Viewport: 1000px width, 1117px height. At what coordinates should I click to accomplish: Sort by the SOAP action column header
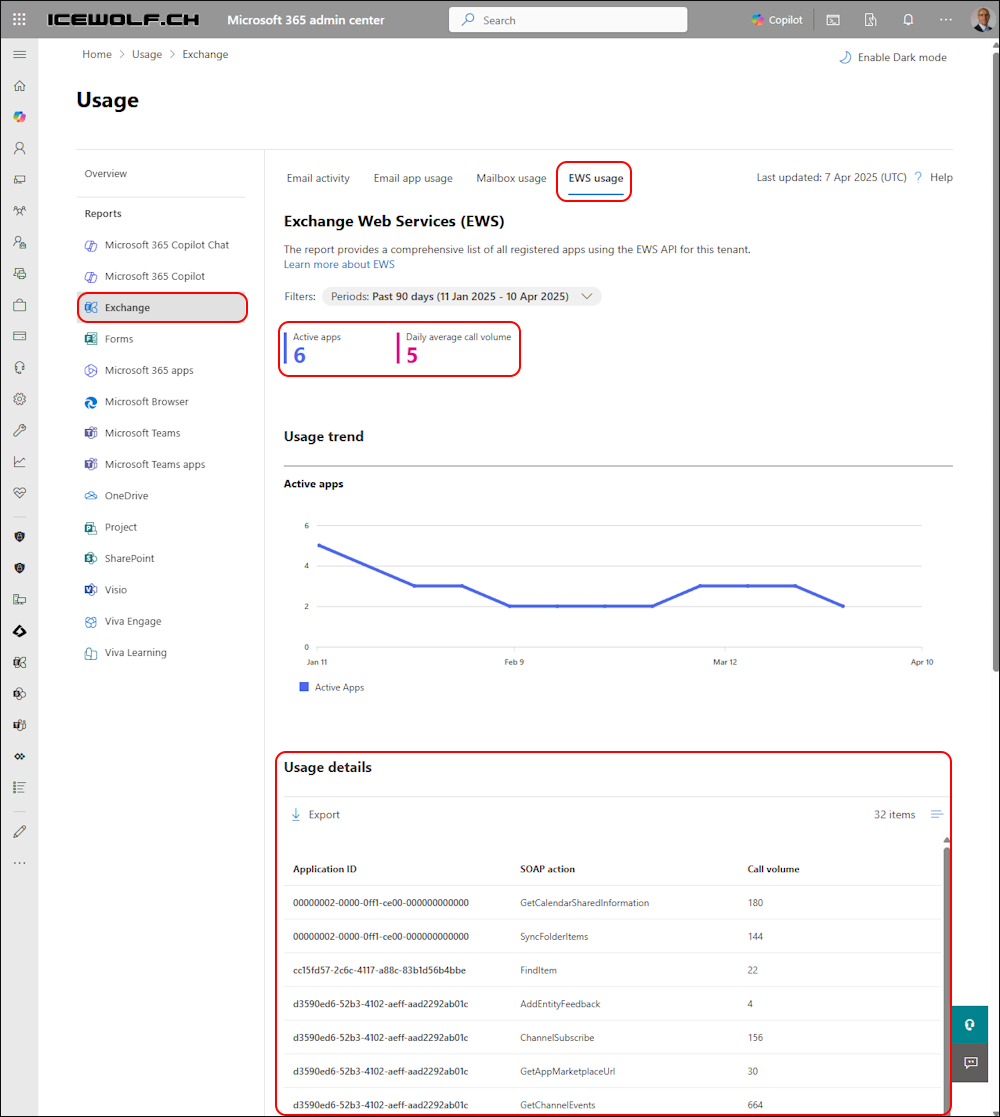(547, 869)
